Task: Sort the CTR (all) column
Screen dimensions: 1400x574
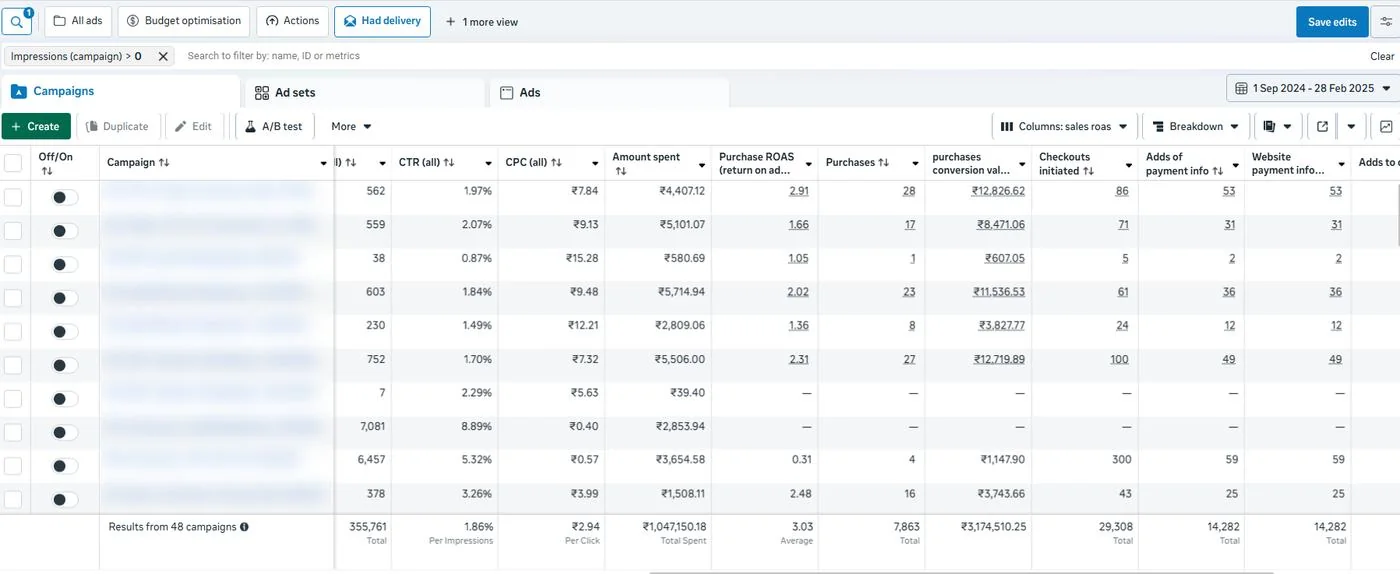Action: click(x=449, y=162)
